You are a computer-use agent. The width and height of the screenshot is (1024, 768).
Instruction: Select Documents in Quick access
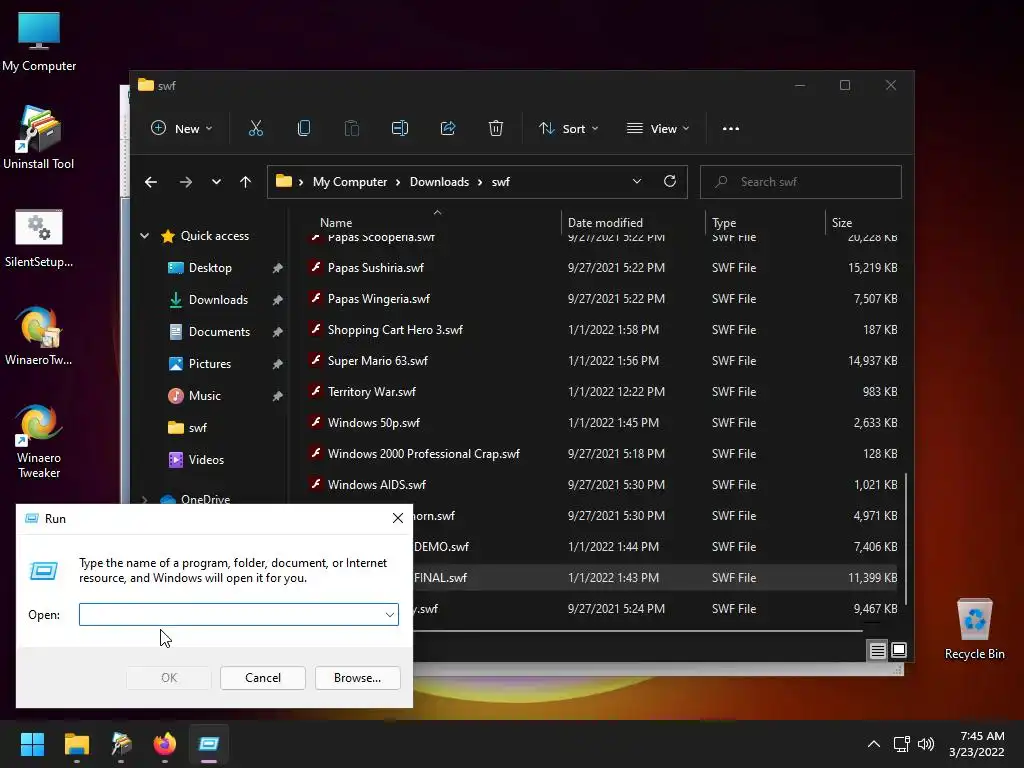point(219,332)
